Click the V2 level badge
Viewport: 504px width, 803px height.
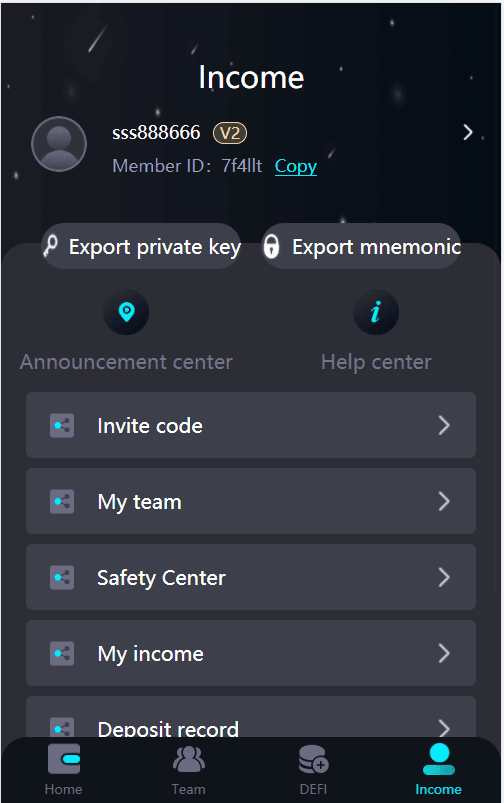(x=230, y=133)
